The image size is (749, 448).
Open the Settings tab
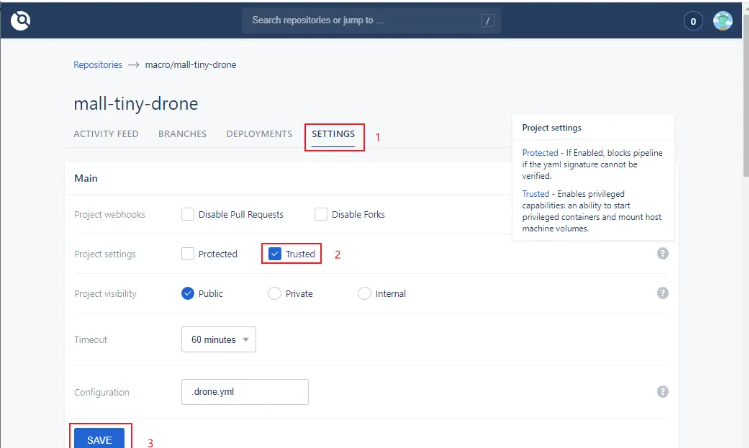coord(333,134)
